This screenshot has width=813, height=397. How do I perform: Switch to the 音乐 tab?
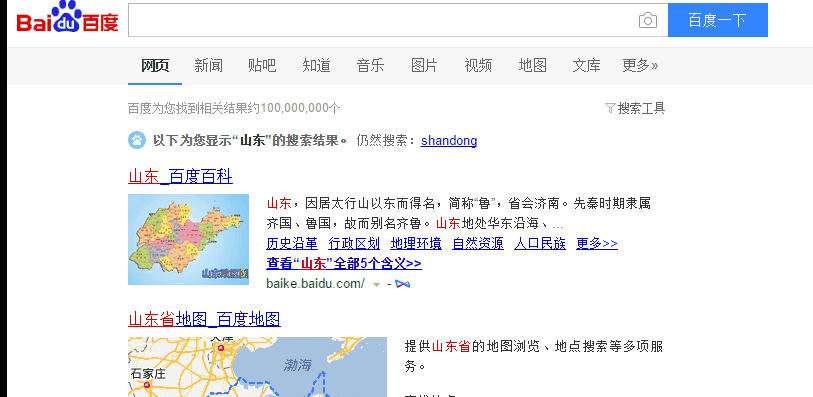tap(370, 66)
